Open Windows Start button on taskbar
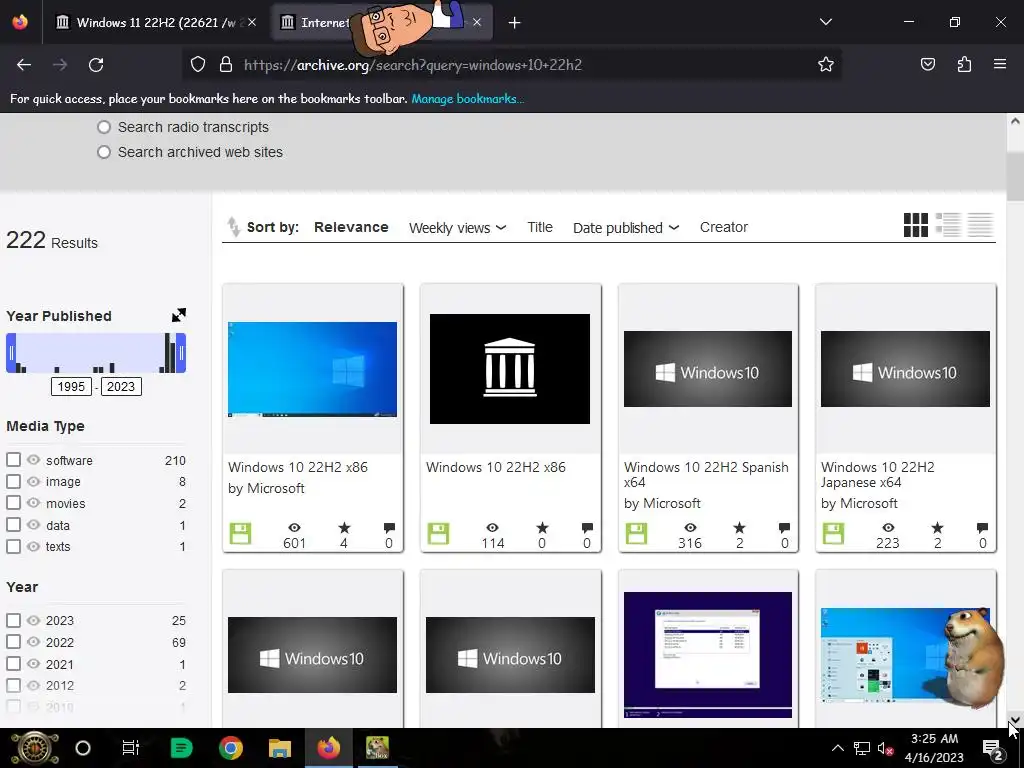The width and height of the screenshot is (1024, 768). [35, 748]
